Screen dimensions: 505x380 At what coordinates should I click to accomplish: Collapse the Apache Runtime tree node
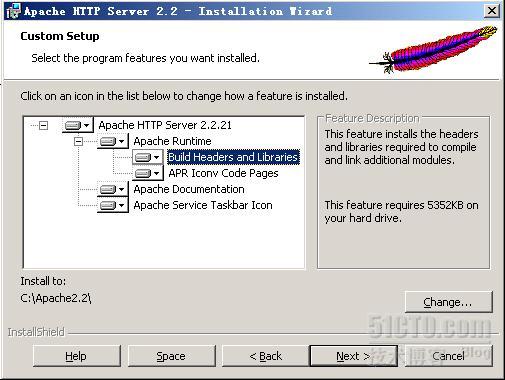[79, 141]
